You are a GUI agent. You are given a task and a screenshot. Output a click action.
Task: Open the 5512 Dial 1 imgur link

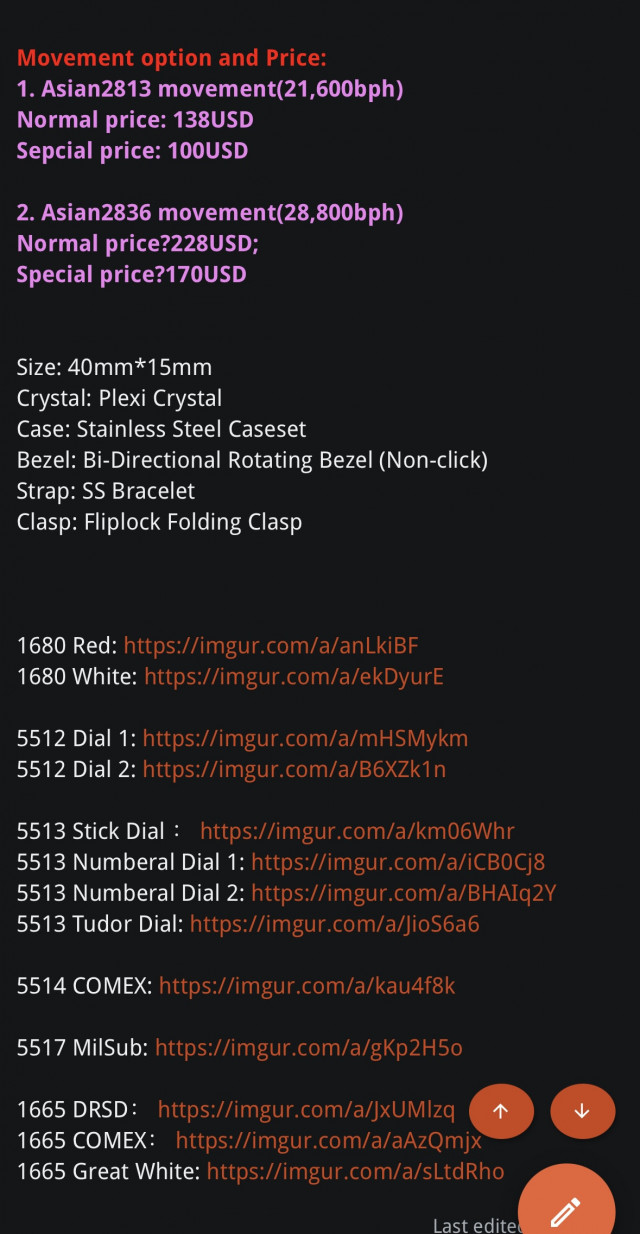(305, 738)
